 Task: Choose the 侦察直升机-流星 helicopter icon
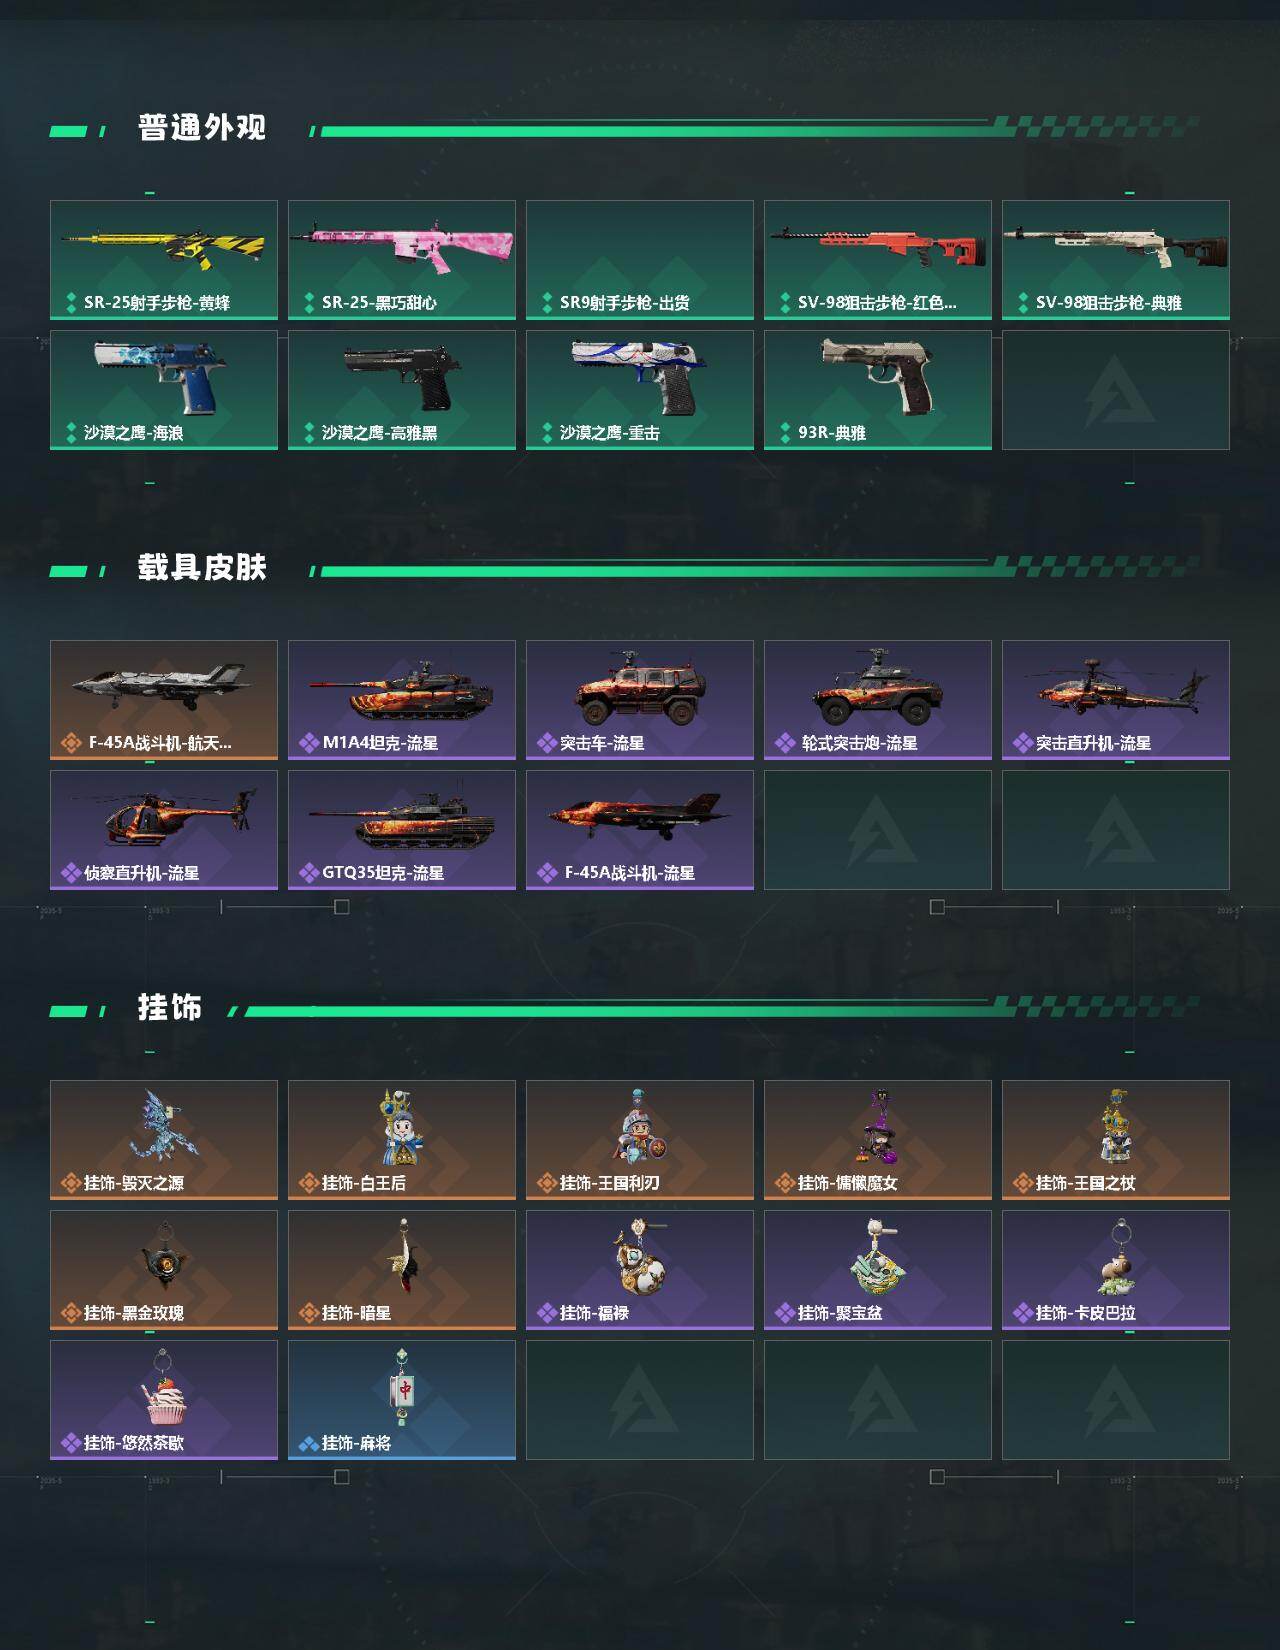tap(164, 830)
